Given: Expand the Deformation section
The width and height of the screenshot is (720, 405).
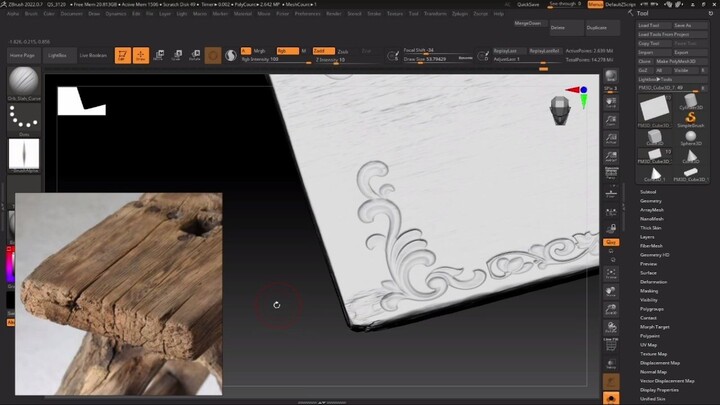Looking at the screenshot, I should [x=653, y=282].
